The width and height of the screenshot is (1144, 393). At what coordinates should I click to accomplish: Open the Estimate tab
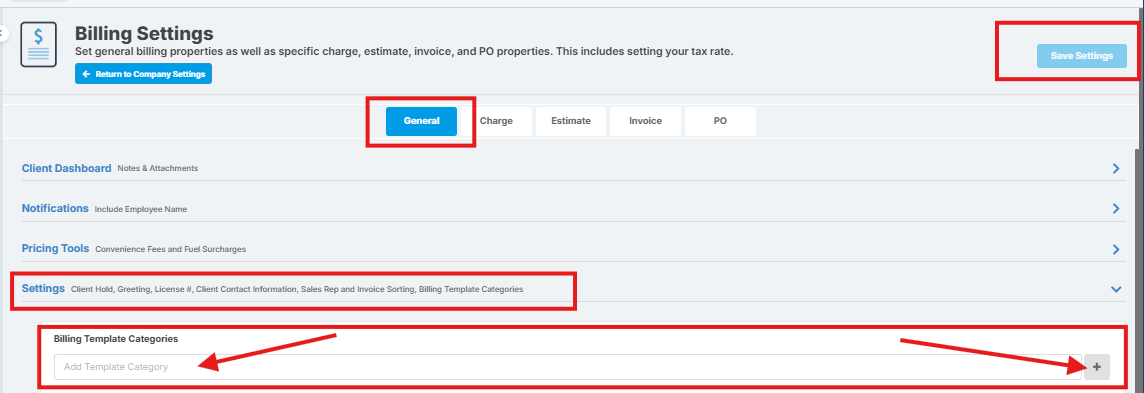pyautogui.click(x=571, y=121)
